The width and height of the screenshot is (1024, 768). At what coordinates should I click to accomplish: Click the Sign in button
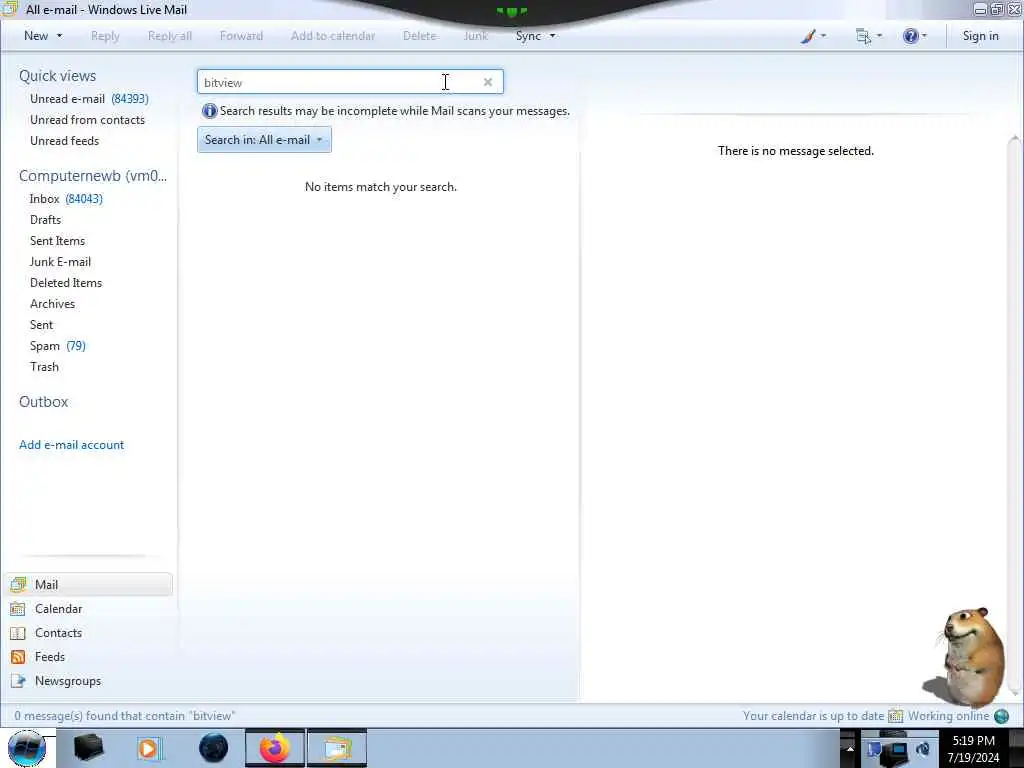tap(980, 36)
